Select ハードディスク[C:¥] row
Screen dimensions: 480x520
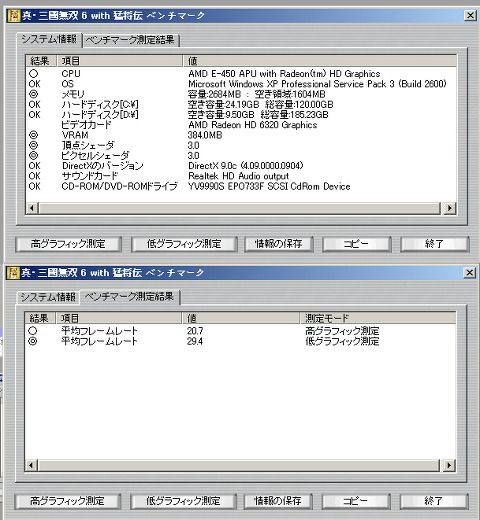[241, 105]
